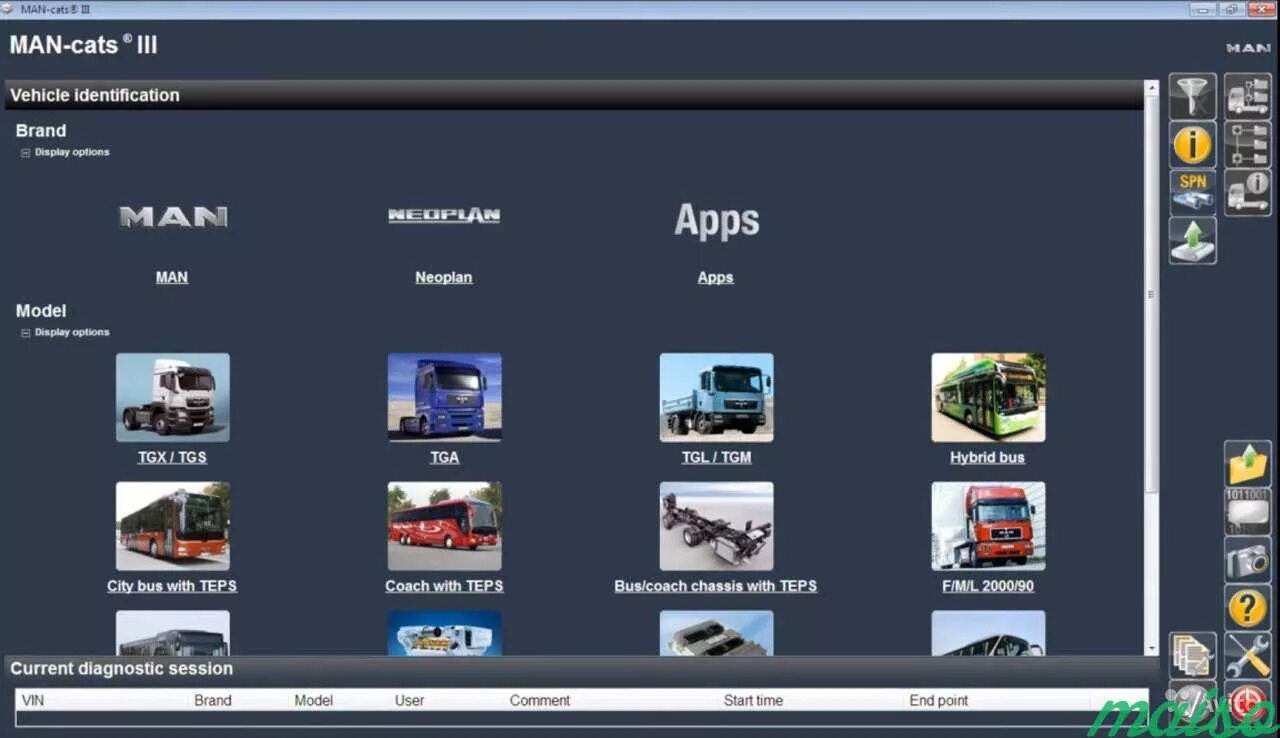The image size is (1280, 738).
Task: Open the wrench and screwdriver settings icon
Action: 1248,656
